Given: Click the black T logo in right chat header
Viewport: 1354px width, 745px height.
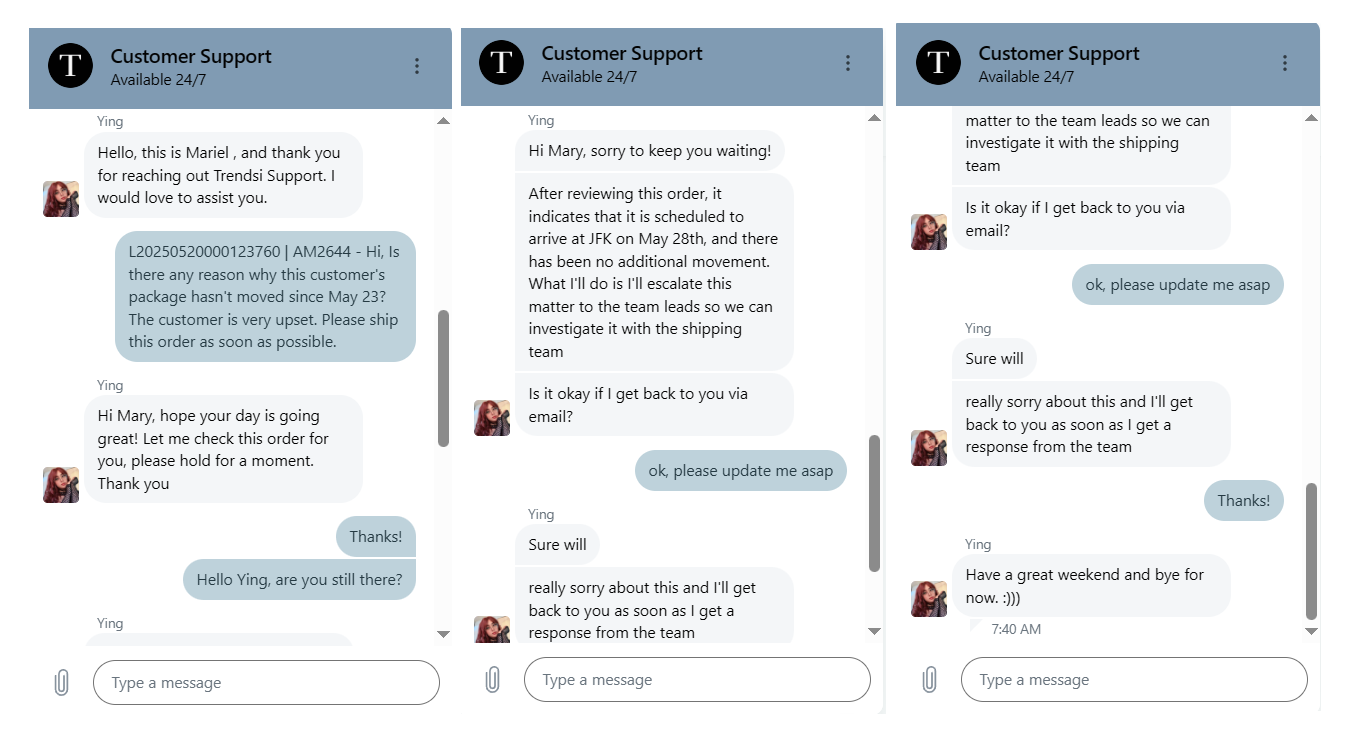Looking at the screenshot, I should tap(938, 63).
